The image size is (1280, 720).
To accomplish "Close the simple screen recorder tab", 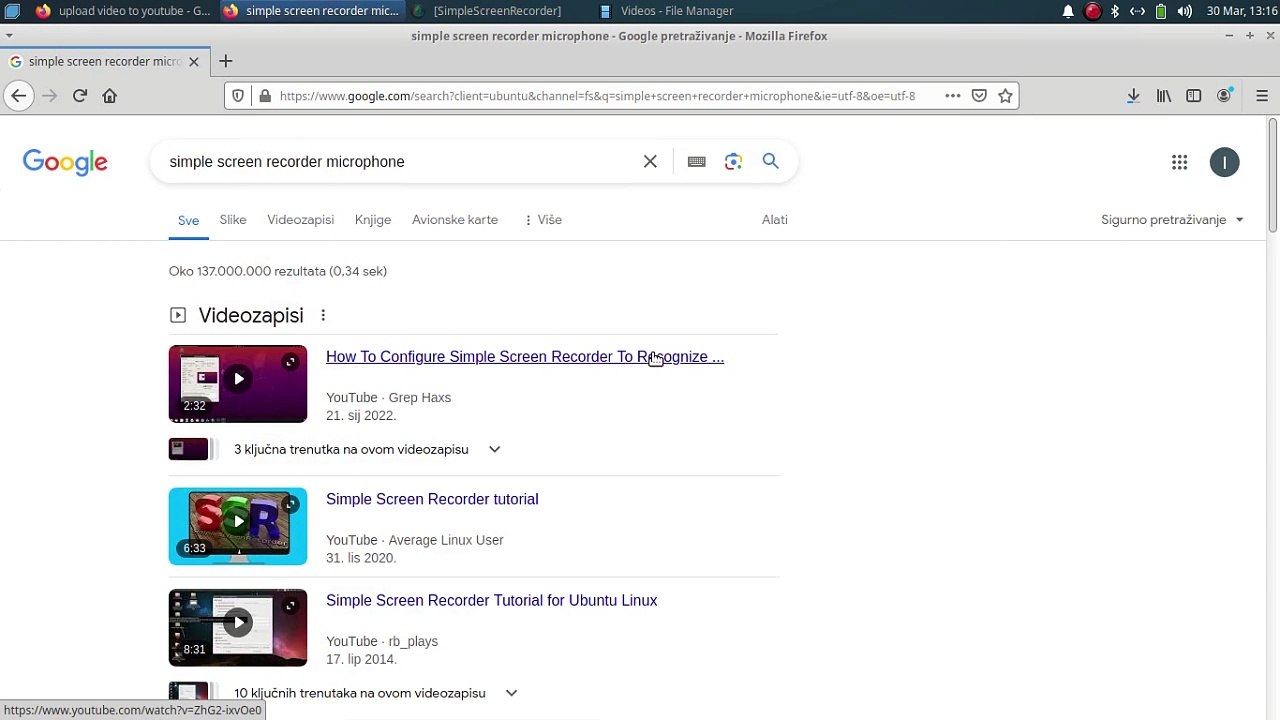I will tap(194, 61).
